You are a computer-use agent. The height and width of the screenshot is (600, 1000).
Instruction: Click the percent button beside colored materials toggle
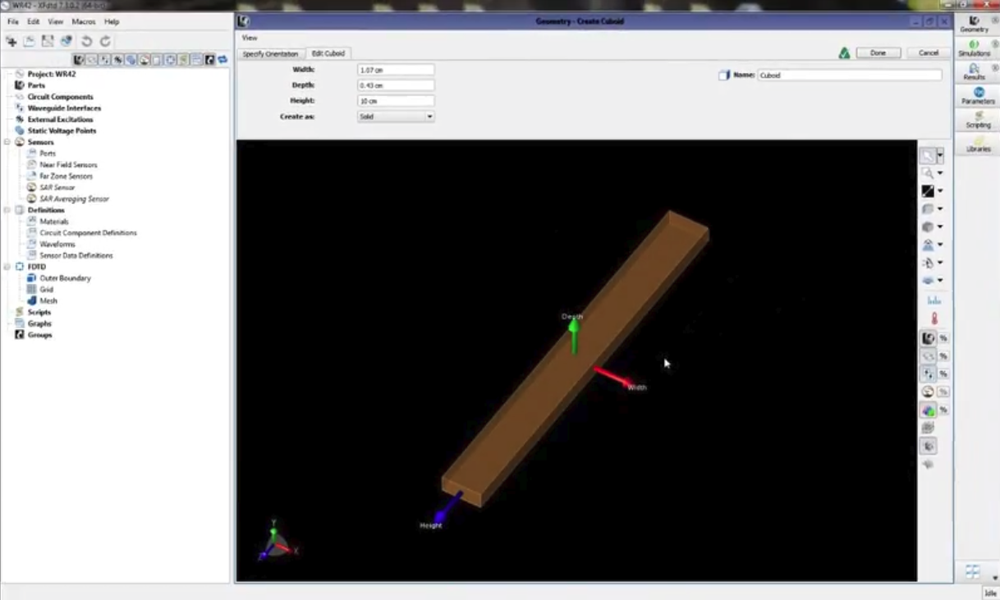tap(943, 410)
